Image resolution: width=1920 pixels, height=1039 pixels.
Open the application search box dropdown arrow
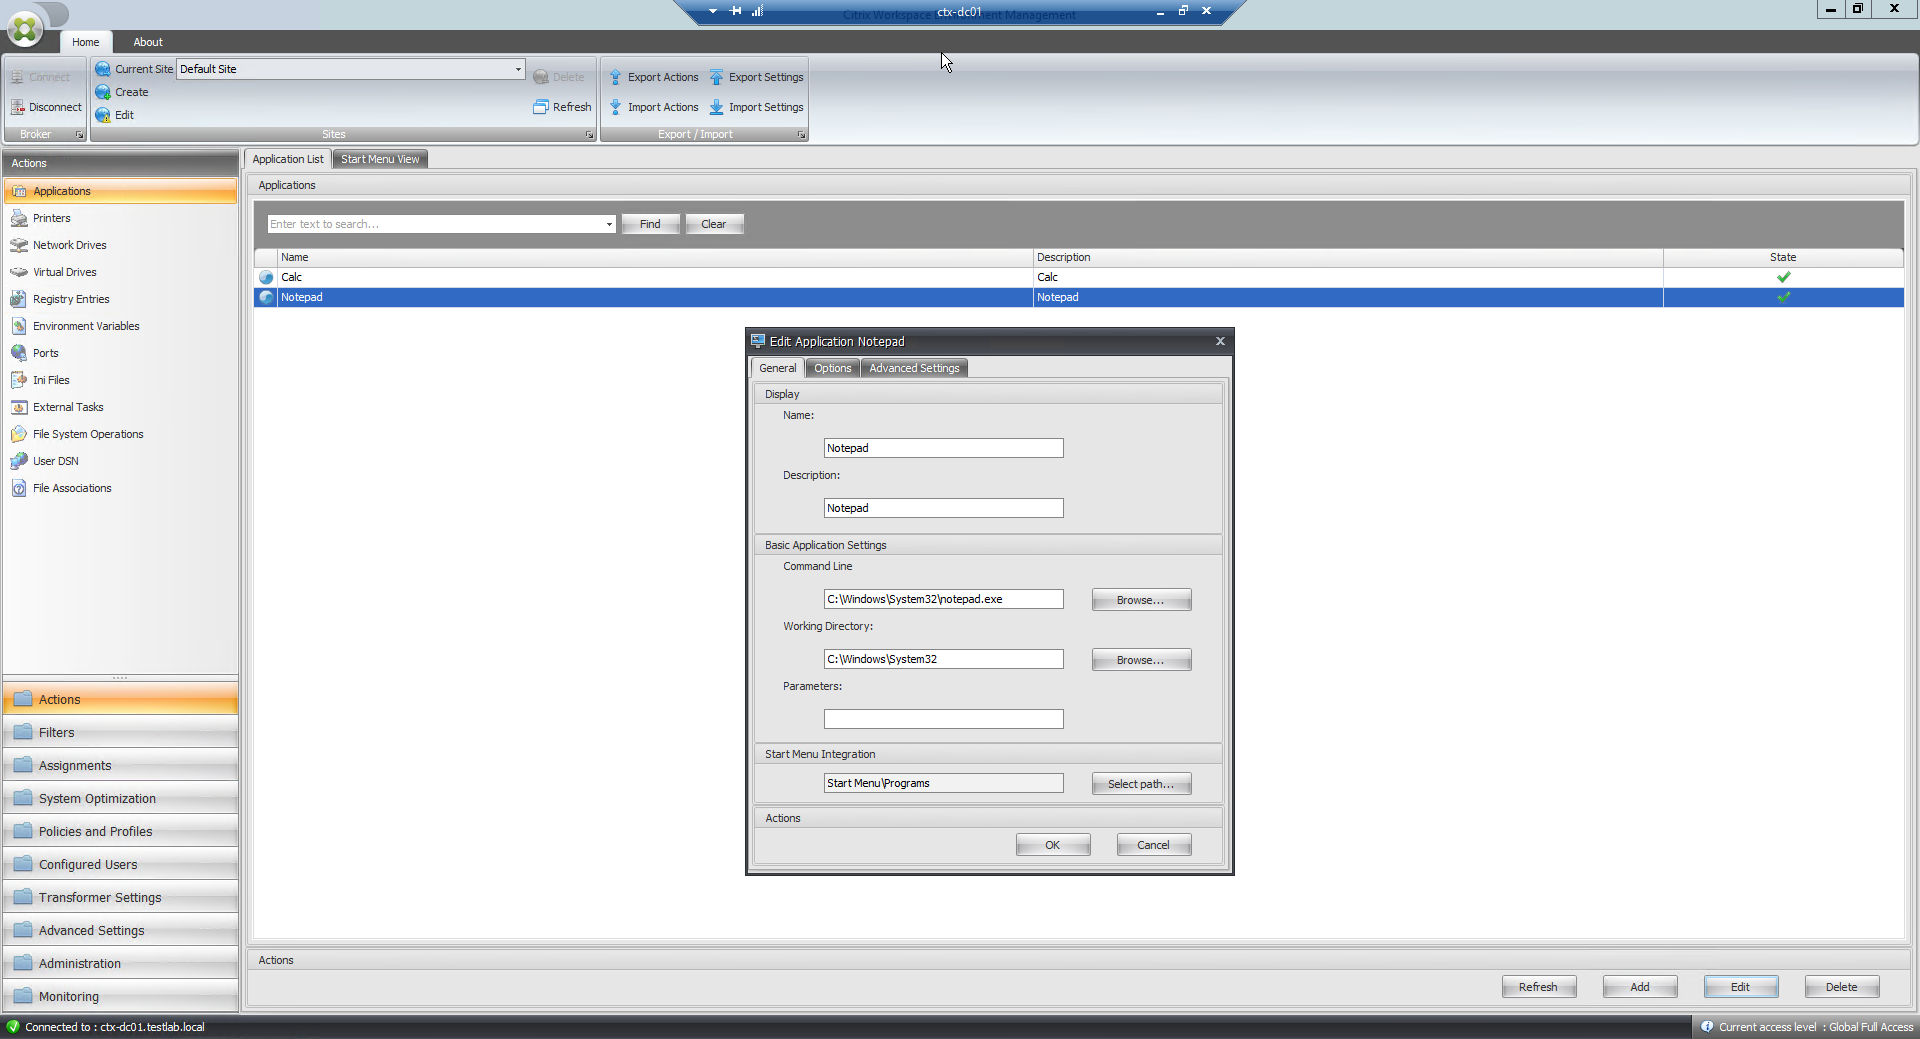(x=609, y=224)
